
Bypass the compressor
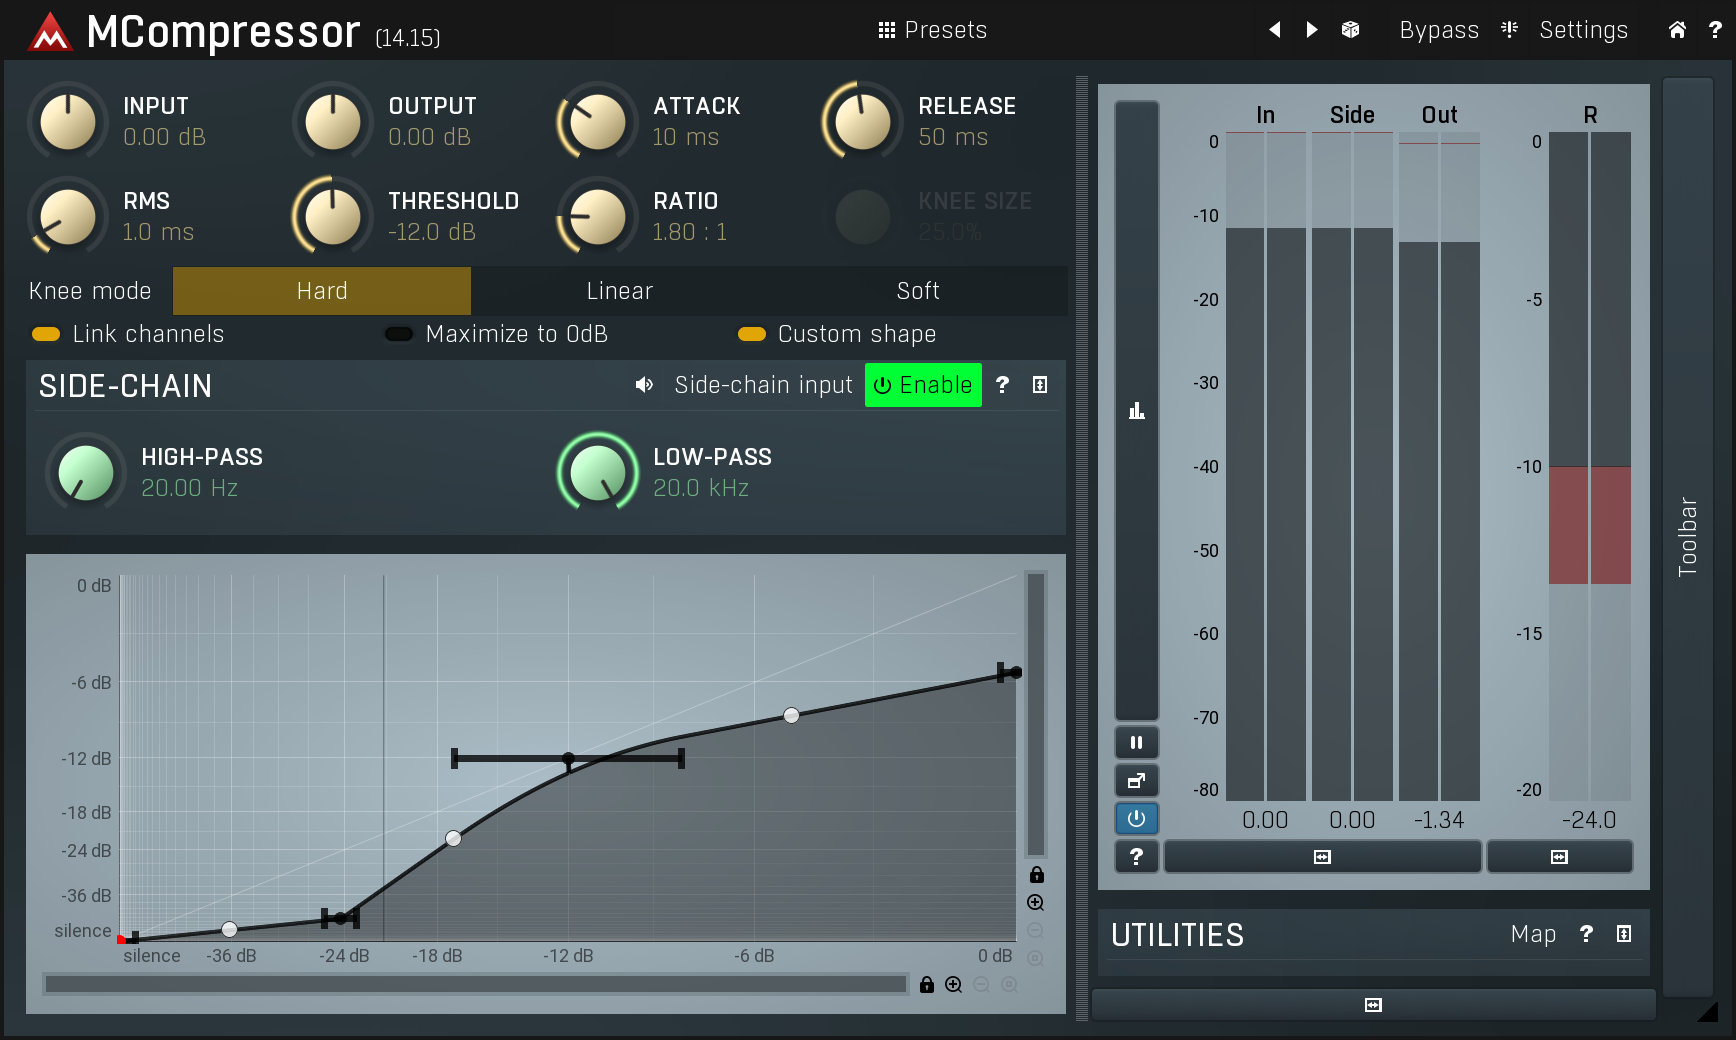tap(1439, 30)
